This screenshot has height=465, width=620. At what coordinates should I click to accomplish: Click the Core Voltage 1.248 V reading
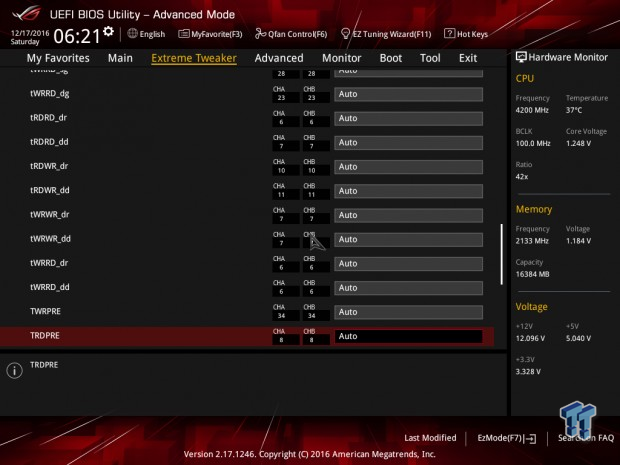[x=578, y=144]
